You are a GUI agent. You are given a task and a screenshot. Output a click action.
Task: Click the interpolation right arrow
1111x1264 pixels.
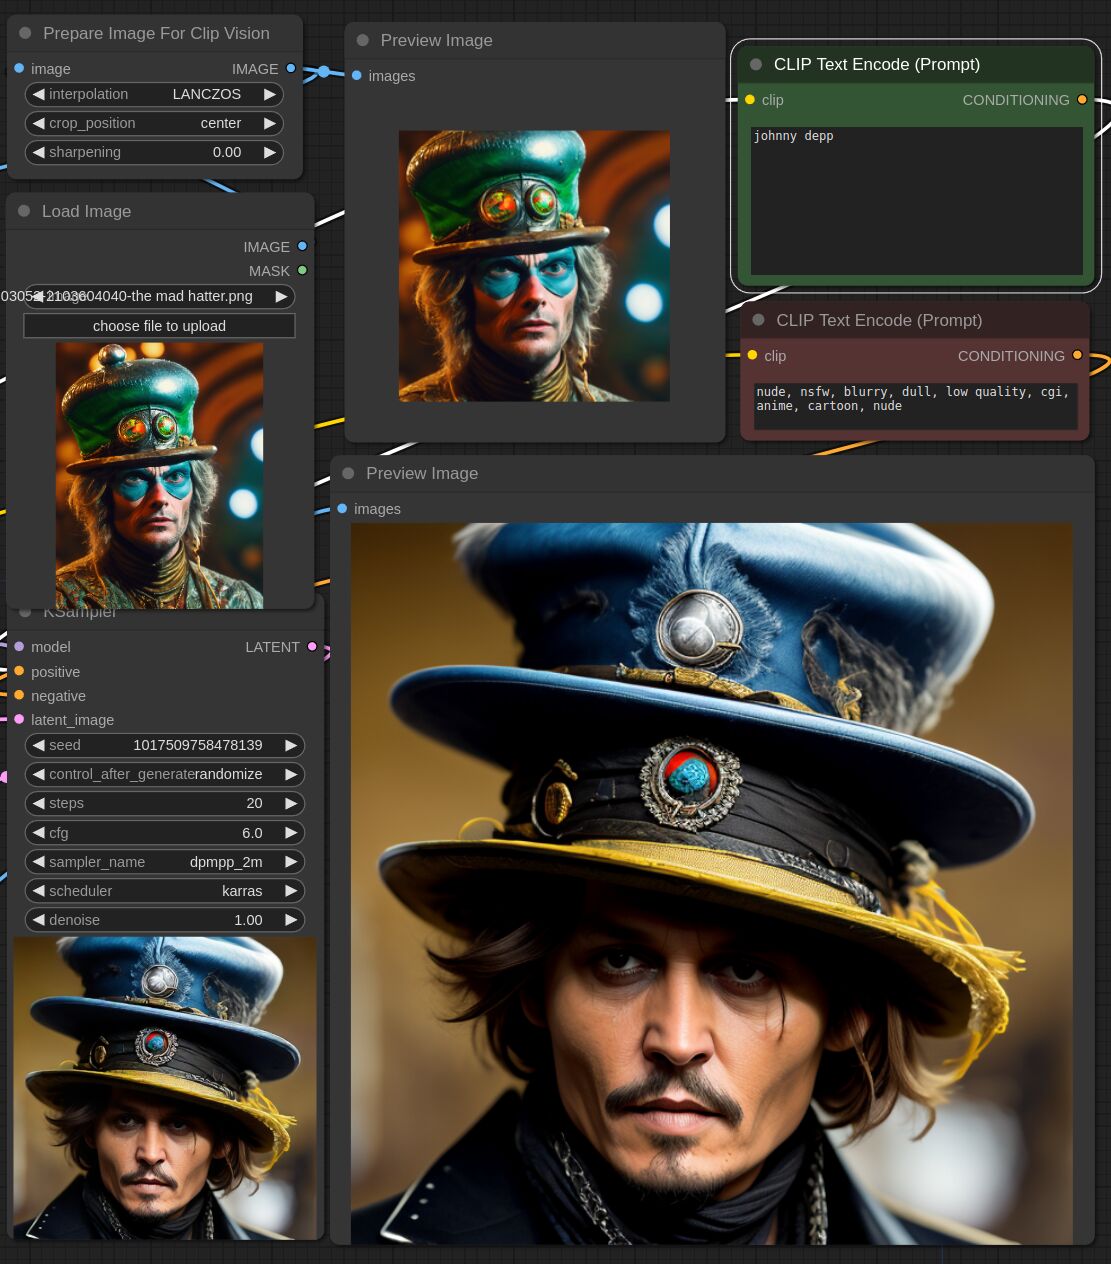(270, 94)
